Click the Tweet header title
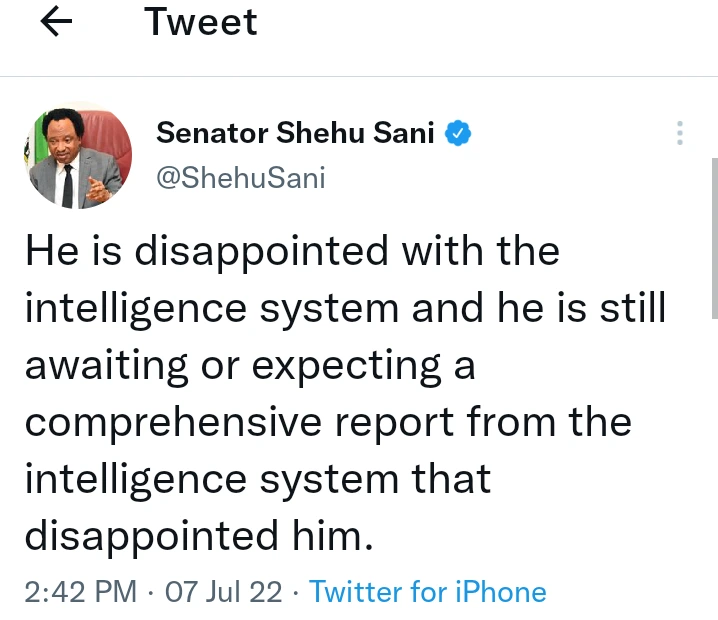The image size is (718, 620). (x=202, y=22)
